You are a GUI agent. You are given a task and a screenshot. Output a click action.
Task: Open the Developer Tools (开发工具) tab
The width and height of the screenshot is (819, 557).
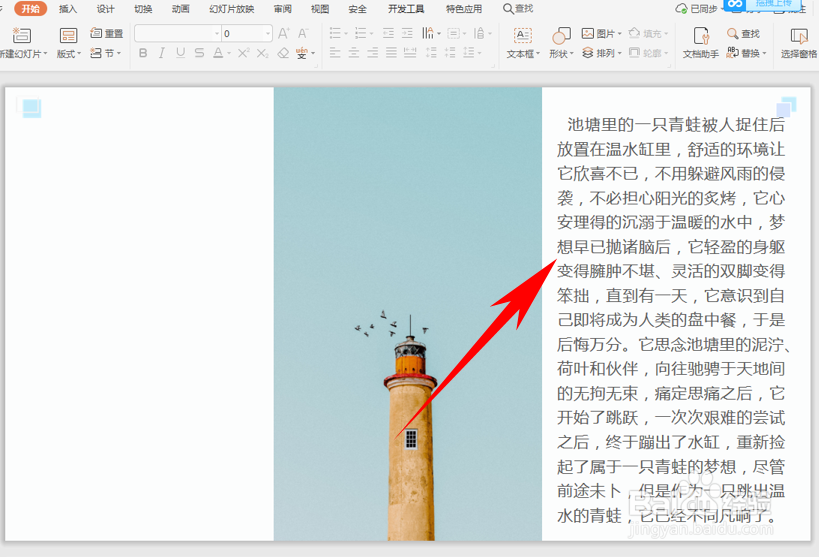(406, 9)
